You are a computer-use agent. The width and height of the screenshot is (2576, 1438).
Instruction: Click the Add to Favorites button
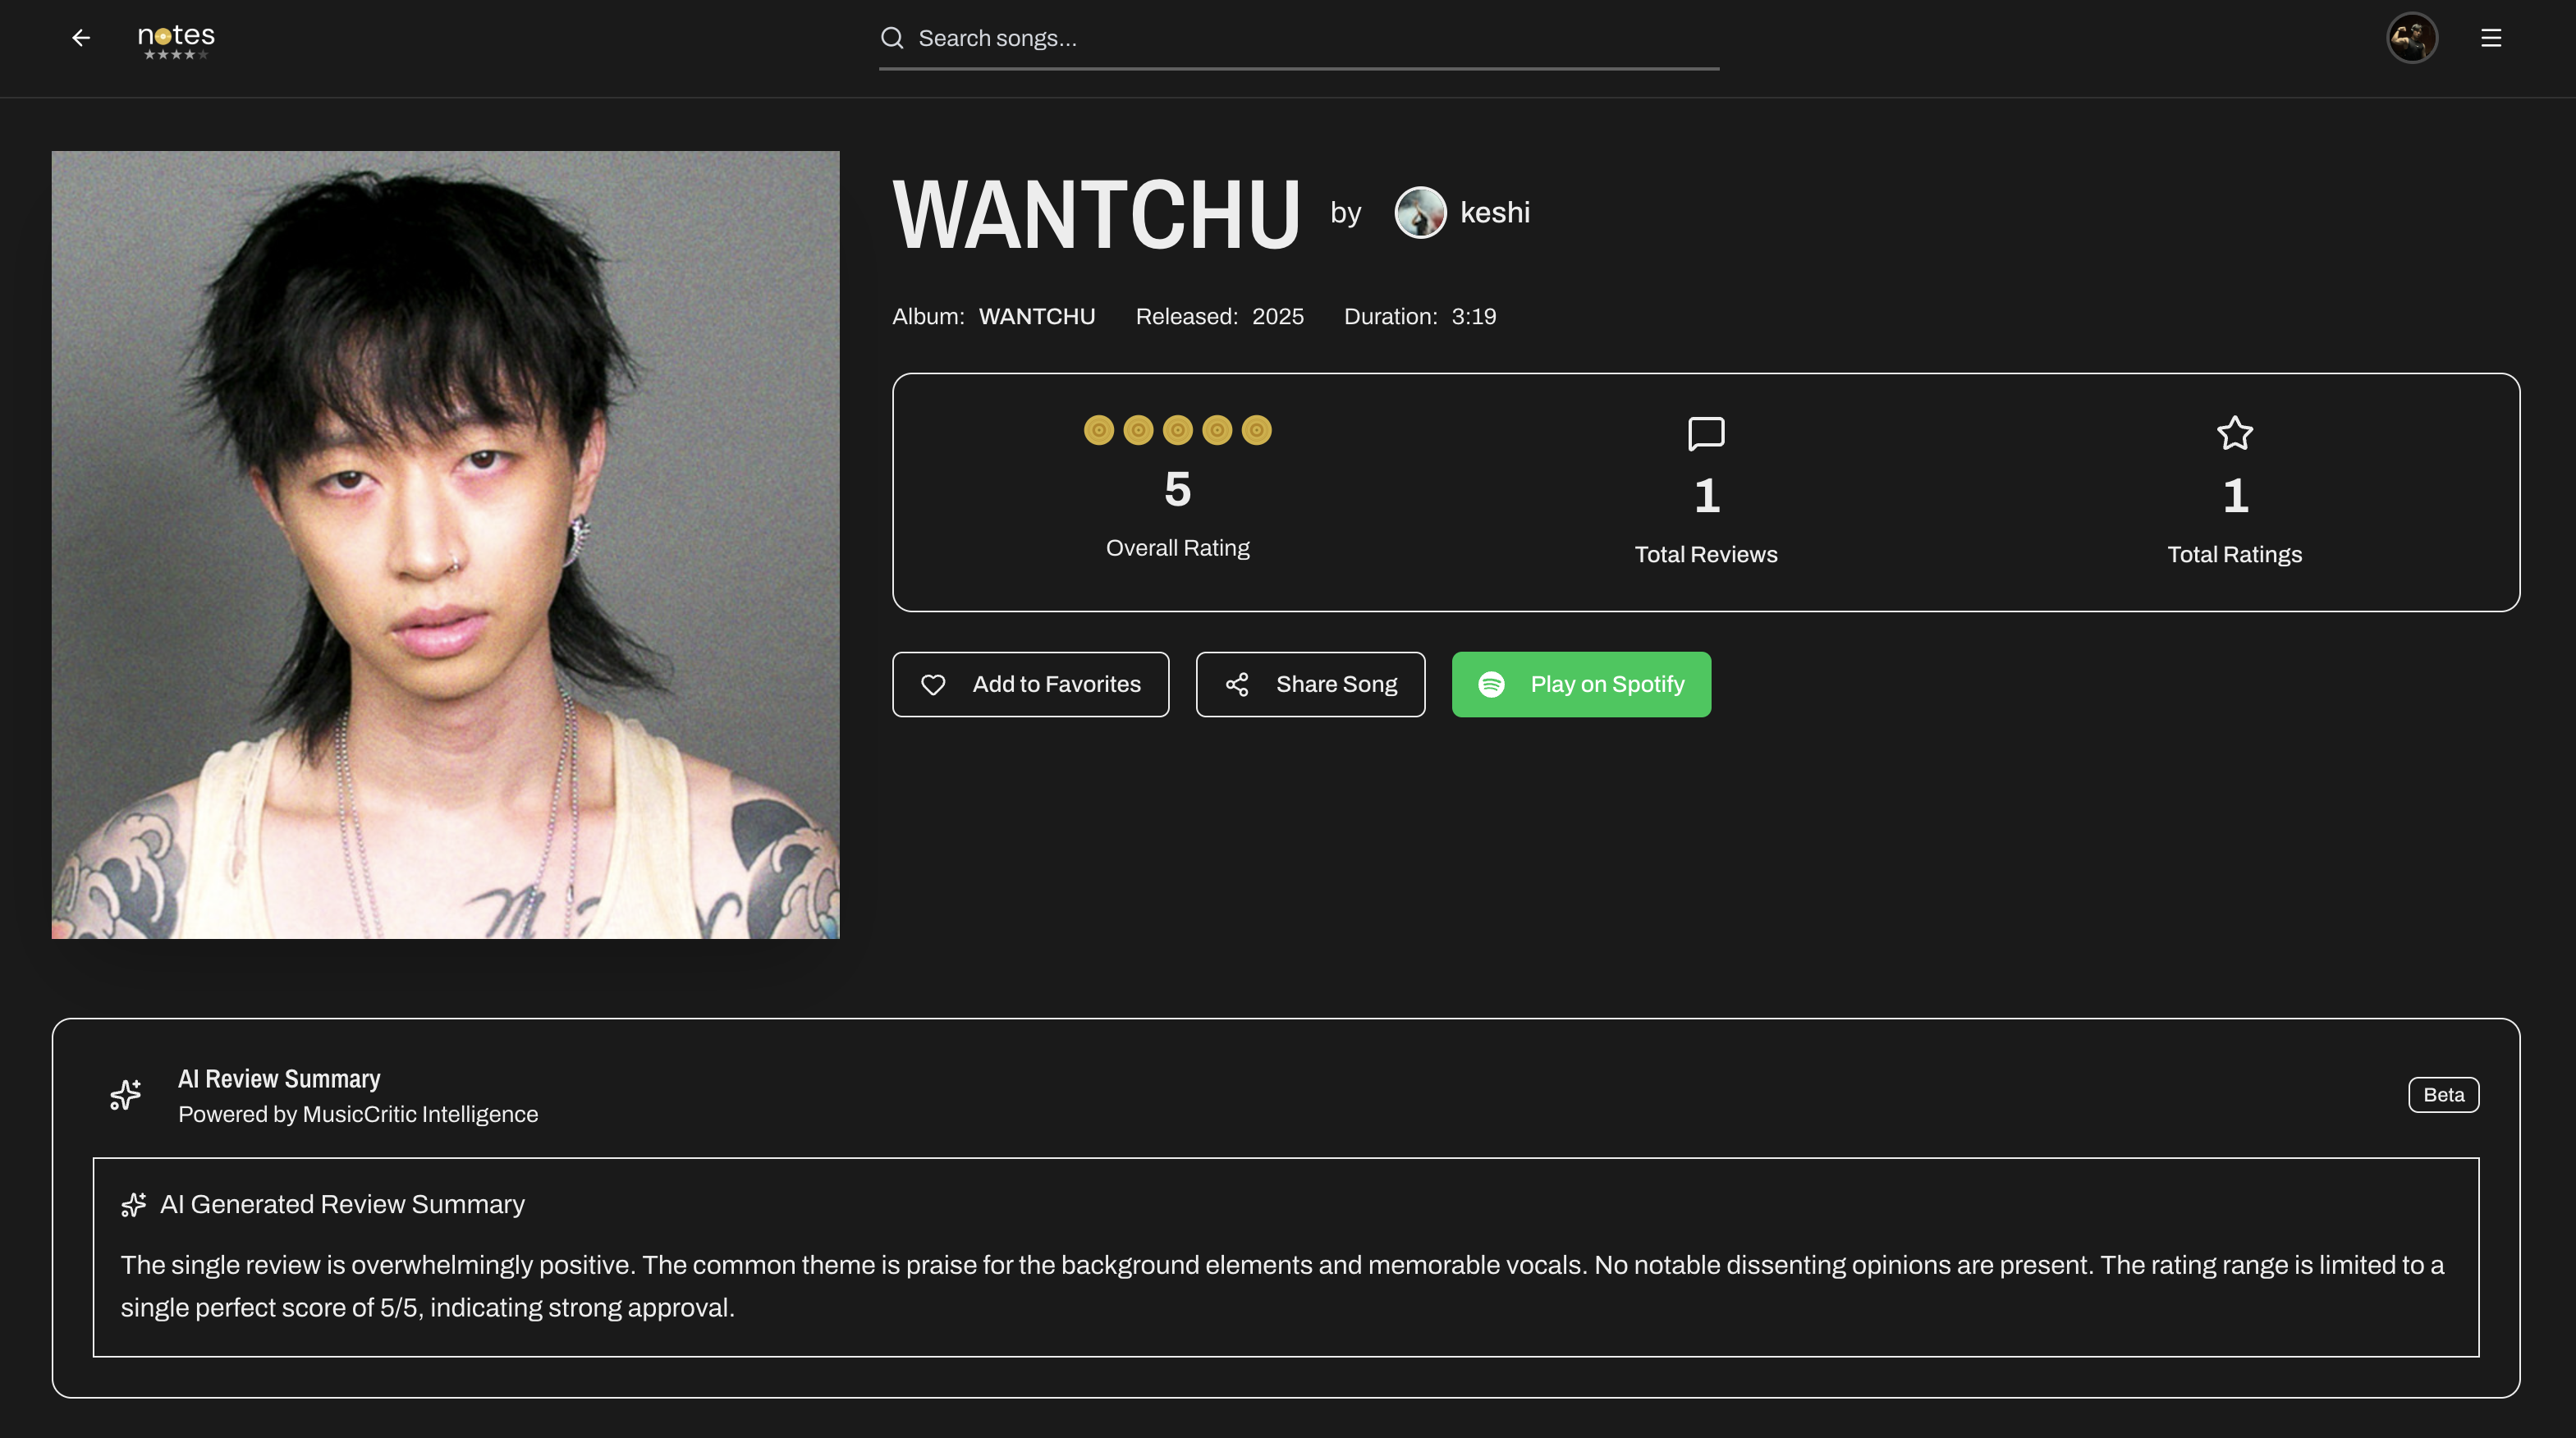1030,684
